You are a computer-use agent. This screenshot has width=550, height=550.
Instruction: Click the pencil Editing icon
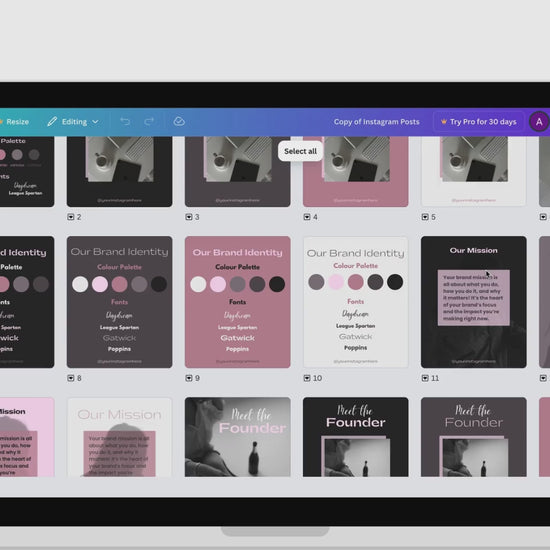pyautogui.click(x=52, y=122)
